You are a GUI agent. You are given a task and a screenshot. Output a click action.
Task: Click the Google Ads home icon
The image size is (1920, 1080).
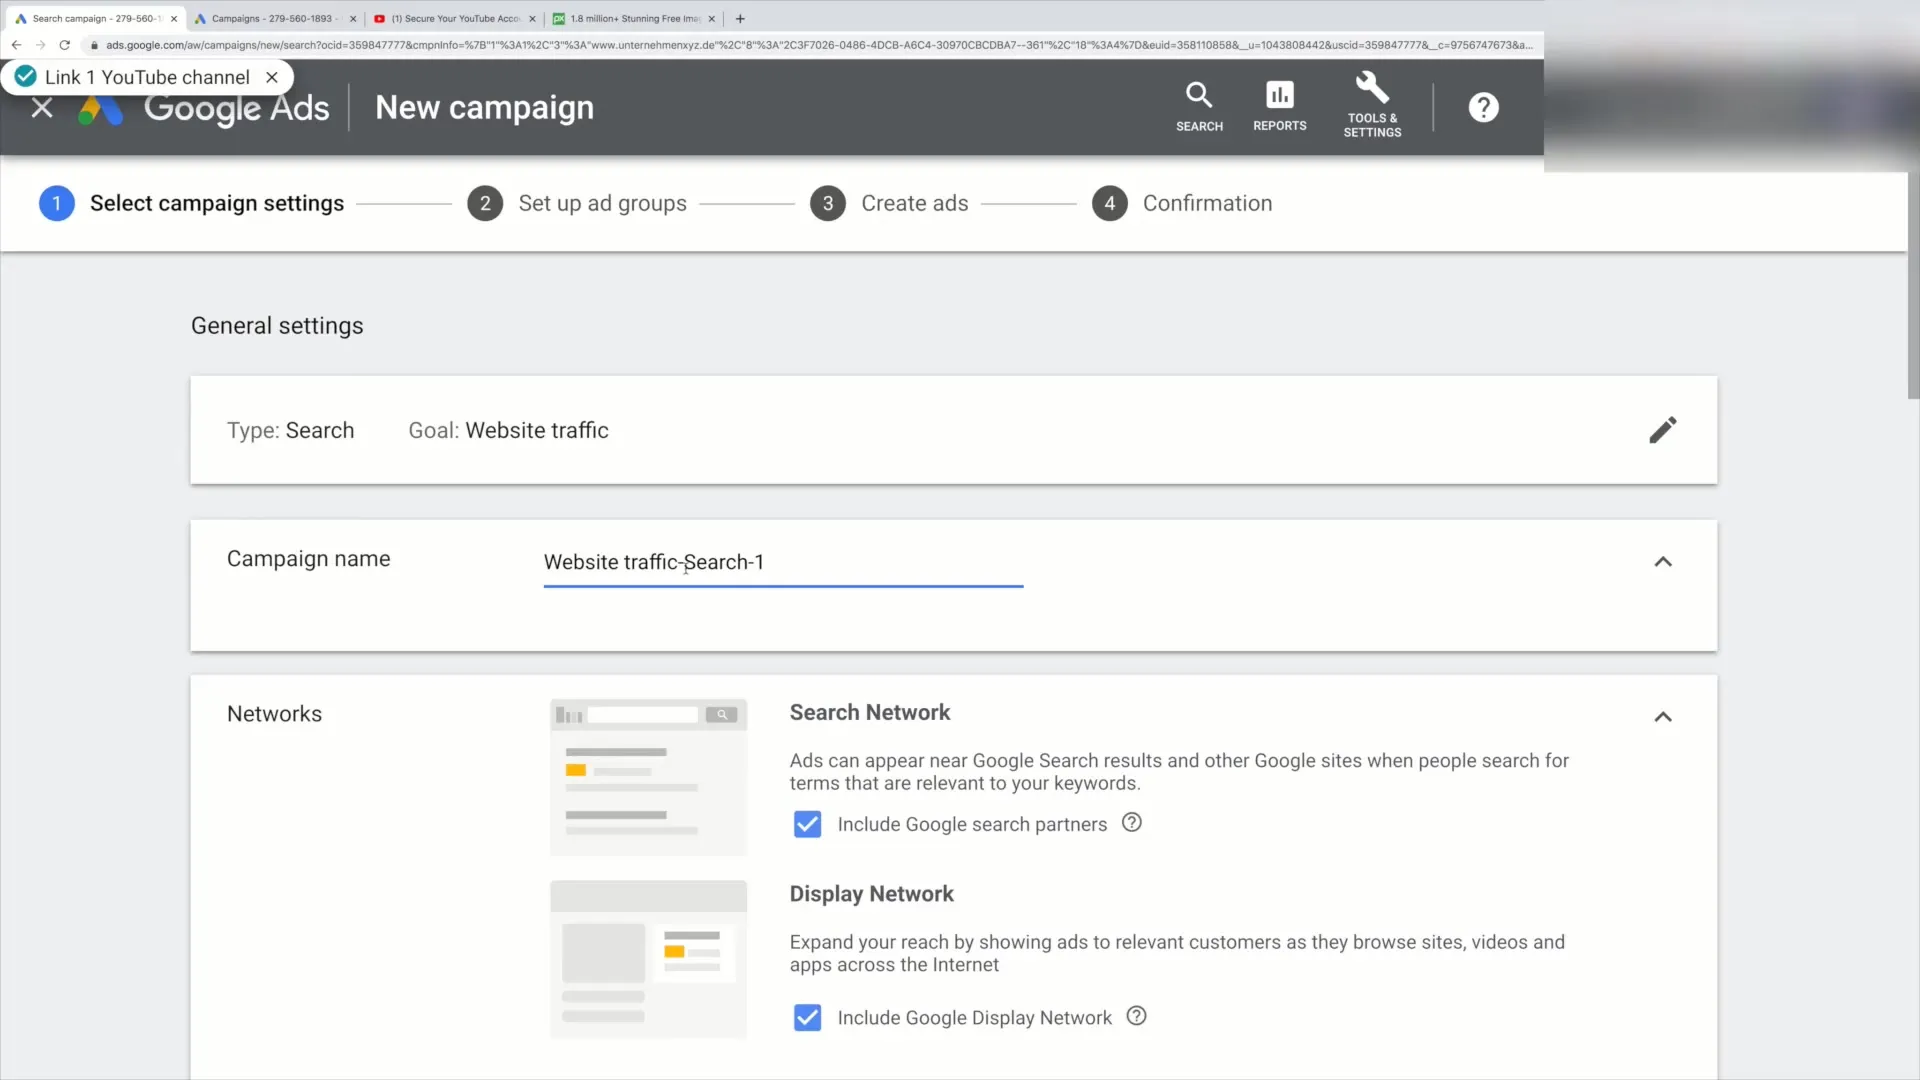click(x=99, y=107)
